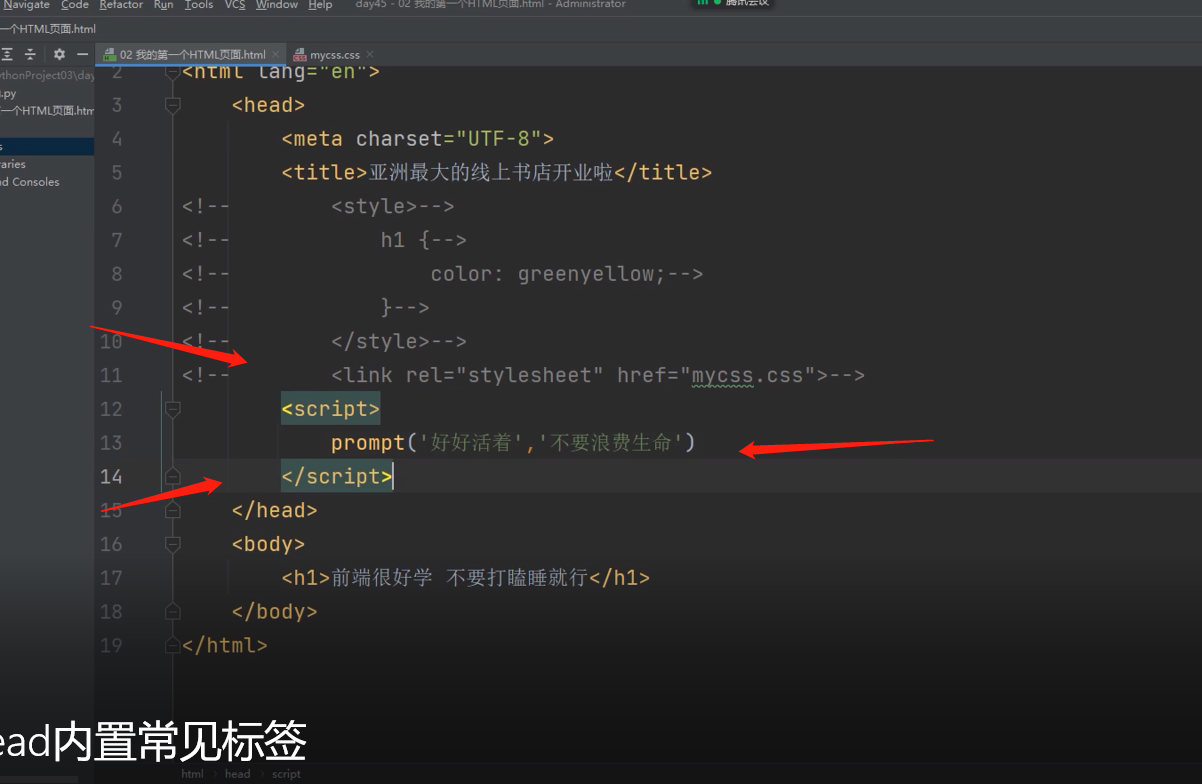Open the Code menu
Image resolution: width=1202 pixels, height=784 pixels.
75,5
